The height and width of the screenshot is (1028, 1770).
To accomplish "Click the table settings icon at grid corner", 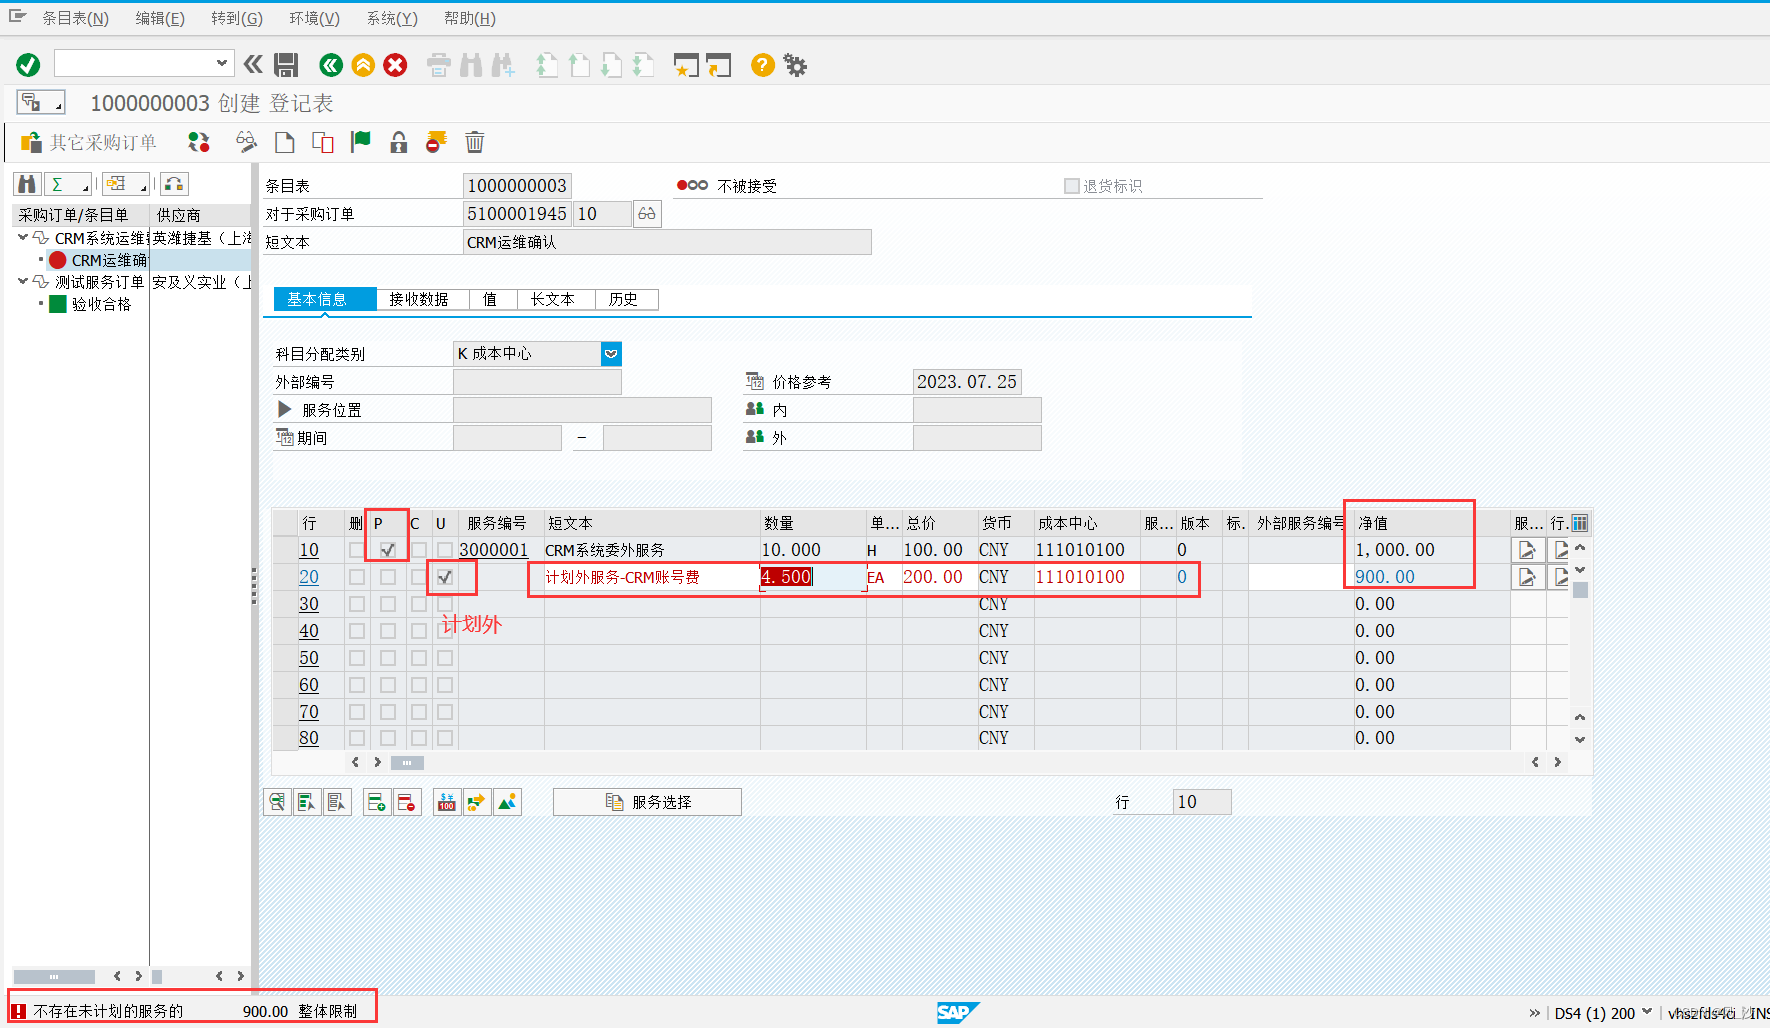I will [x=1580, y=523].
